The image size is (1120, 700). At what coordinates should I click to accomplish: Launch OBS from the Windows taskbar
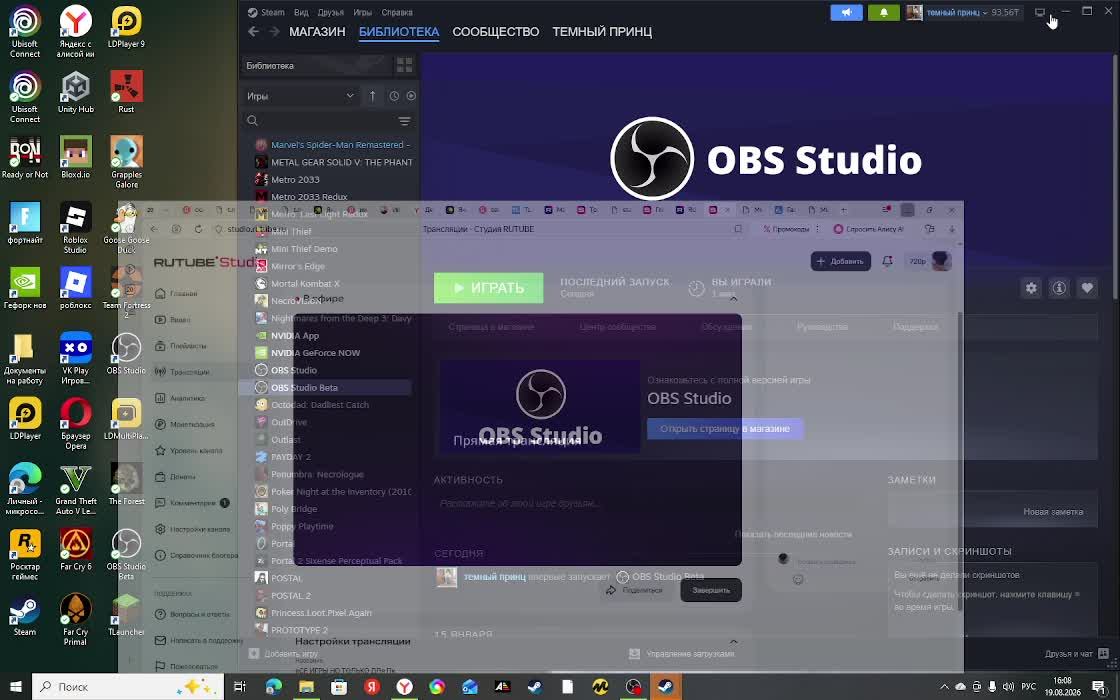tap(633, 686)
